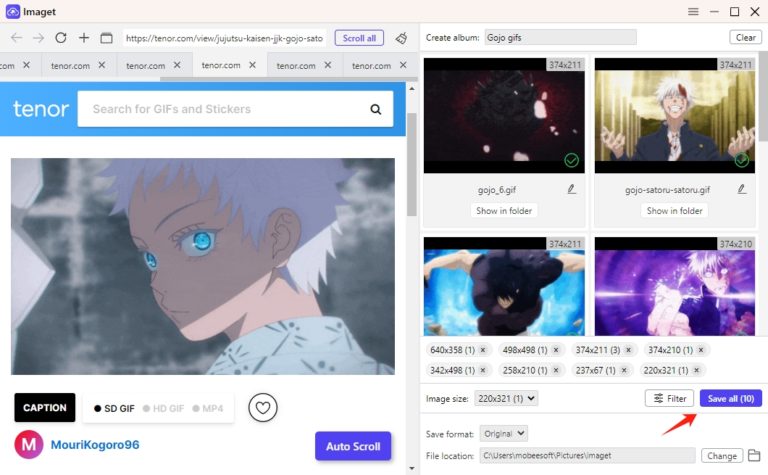Click the browser window icon beside the plus
The width and height of the screenshot is (768, 475).
[x=106, y=38]
